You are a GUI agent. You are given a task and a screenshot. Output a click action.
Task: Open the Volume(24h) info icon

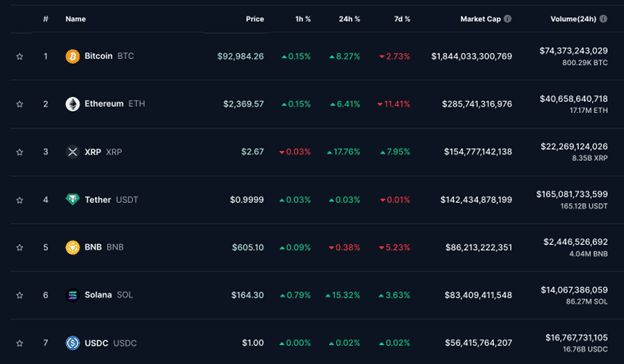point(603,19)
